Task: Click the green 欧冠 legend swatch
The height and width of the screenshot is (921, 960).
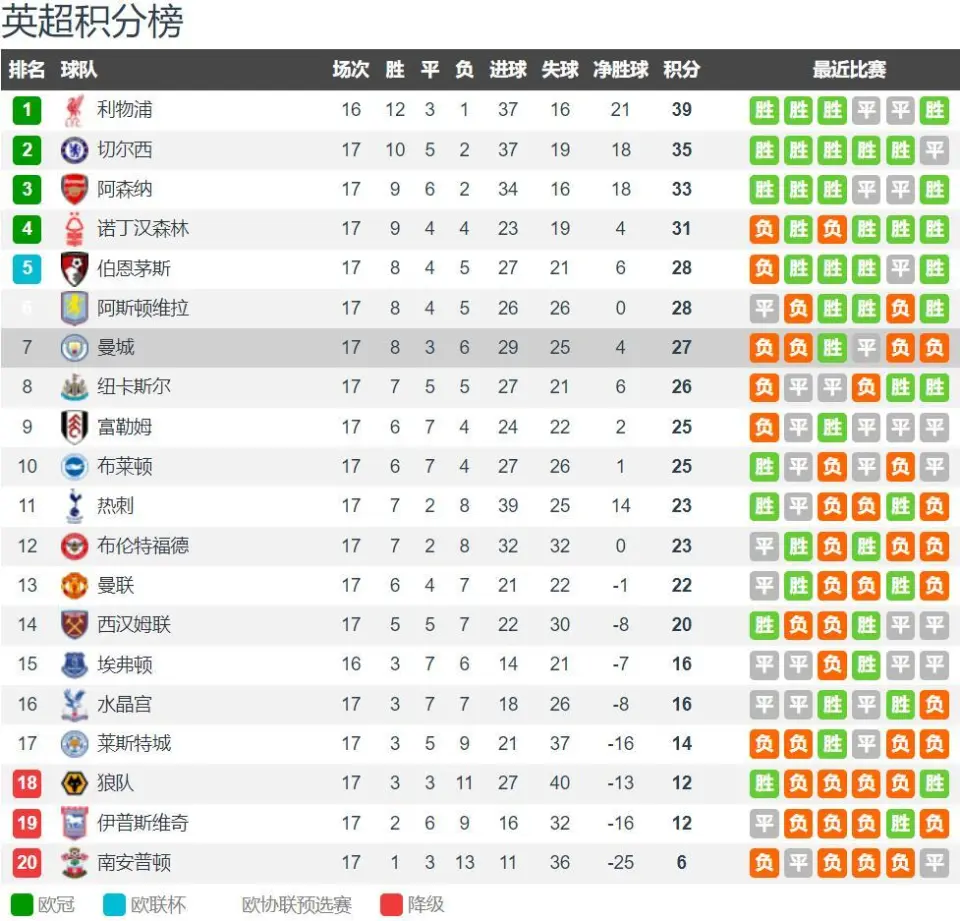Action: (22, 904)
